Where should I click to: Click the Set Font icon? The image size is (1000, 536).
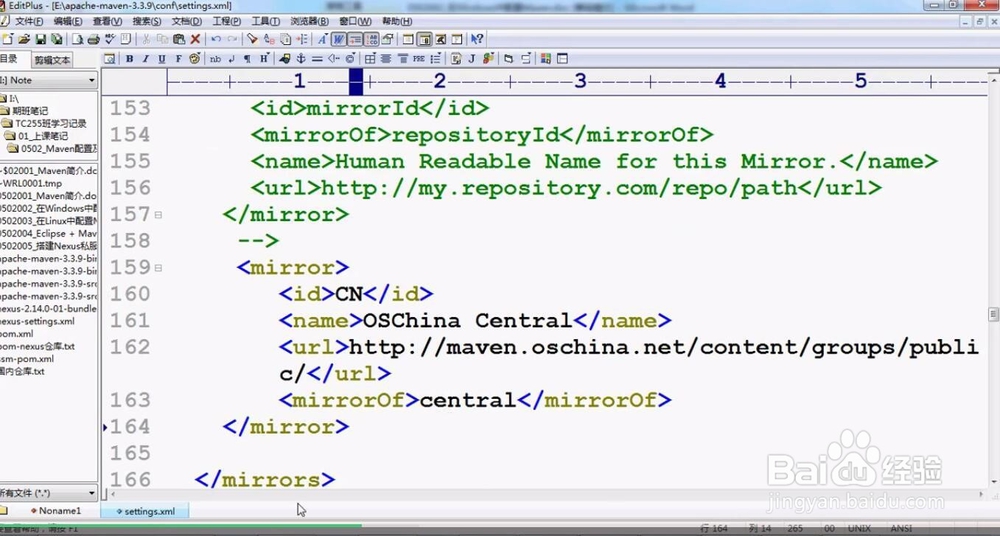click(322, 40)
